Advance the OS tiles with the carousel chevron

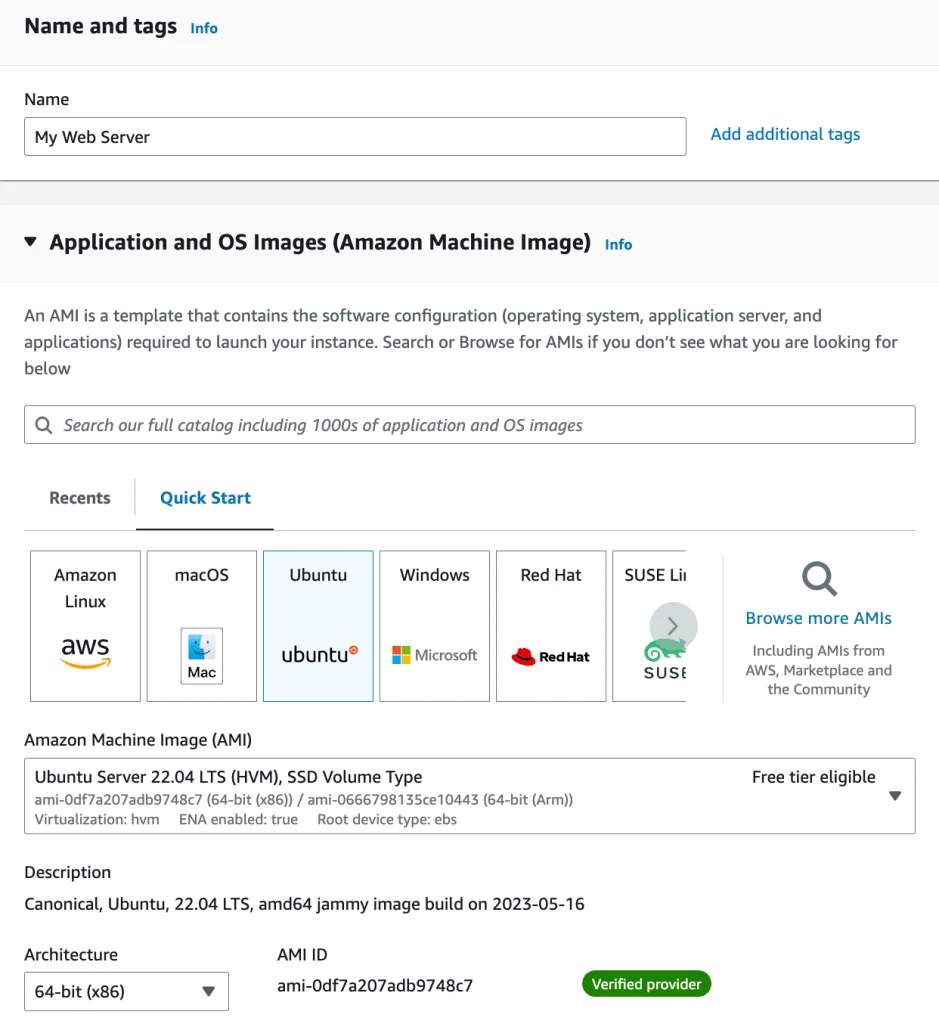674,626
